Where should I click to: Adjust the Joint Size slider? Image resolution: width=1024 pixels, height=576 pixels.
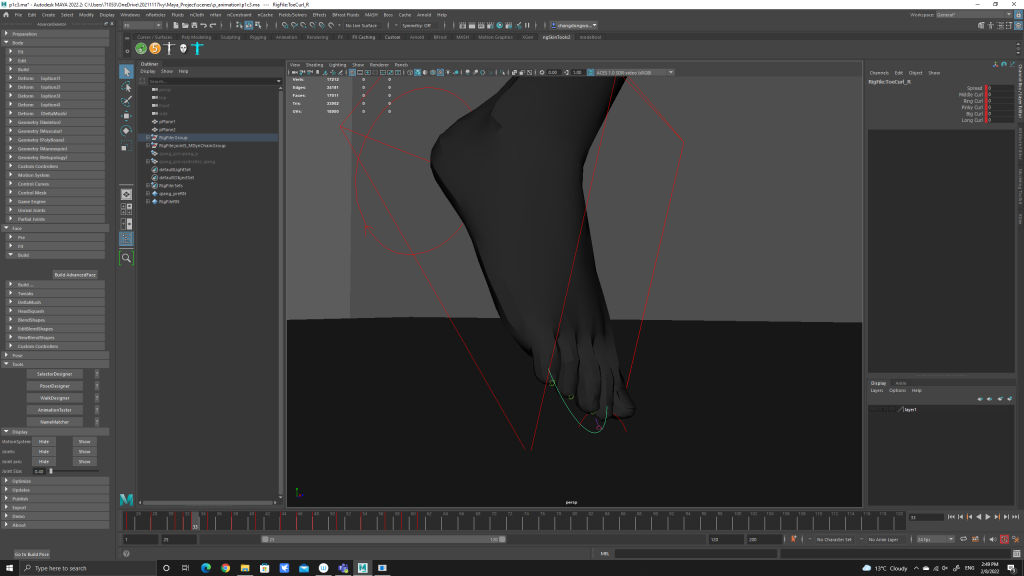[x=50, y=470]
